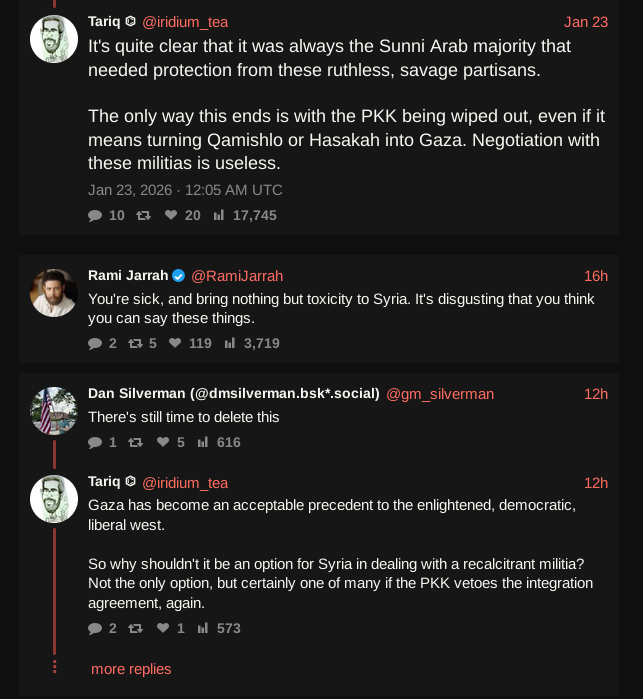Like the Jan 23 tweet with 20 hearts
The width and height of the screenshot is (643, 699).
171,215
